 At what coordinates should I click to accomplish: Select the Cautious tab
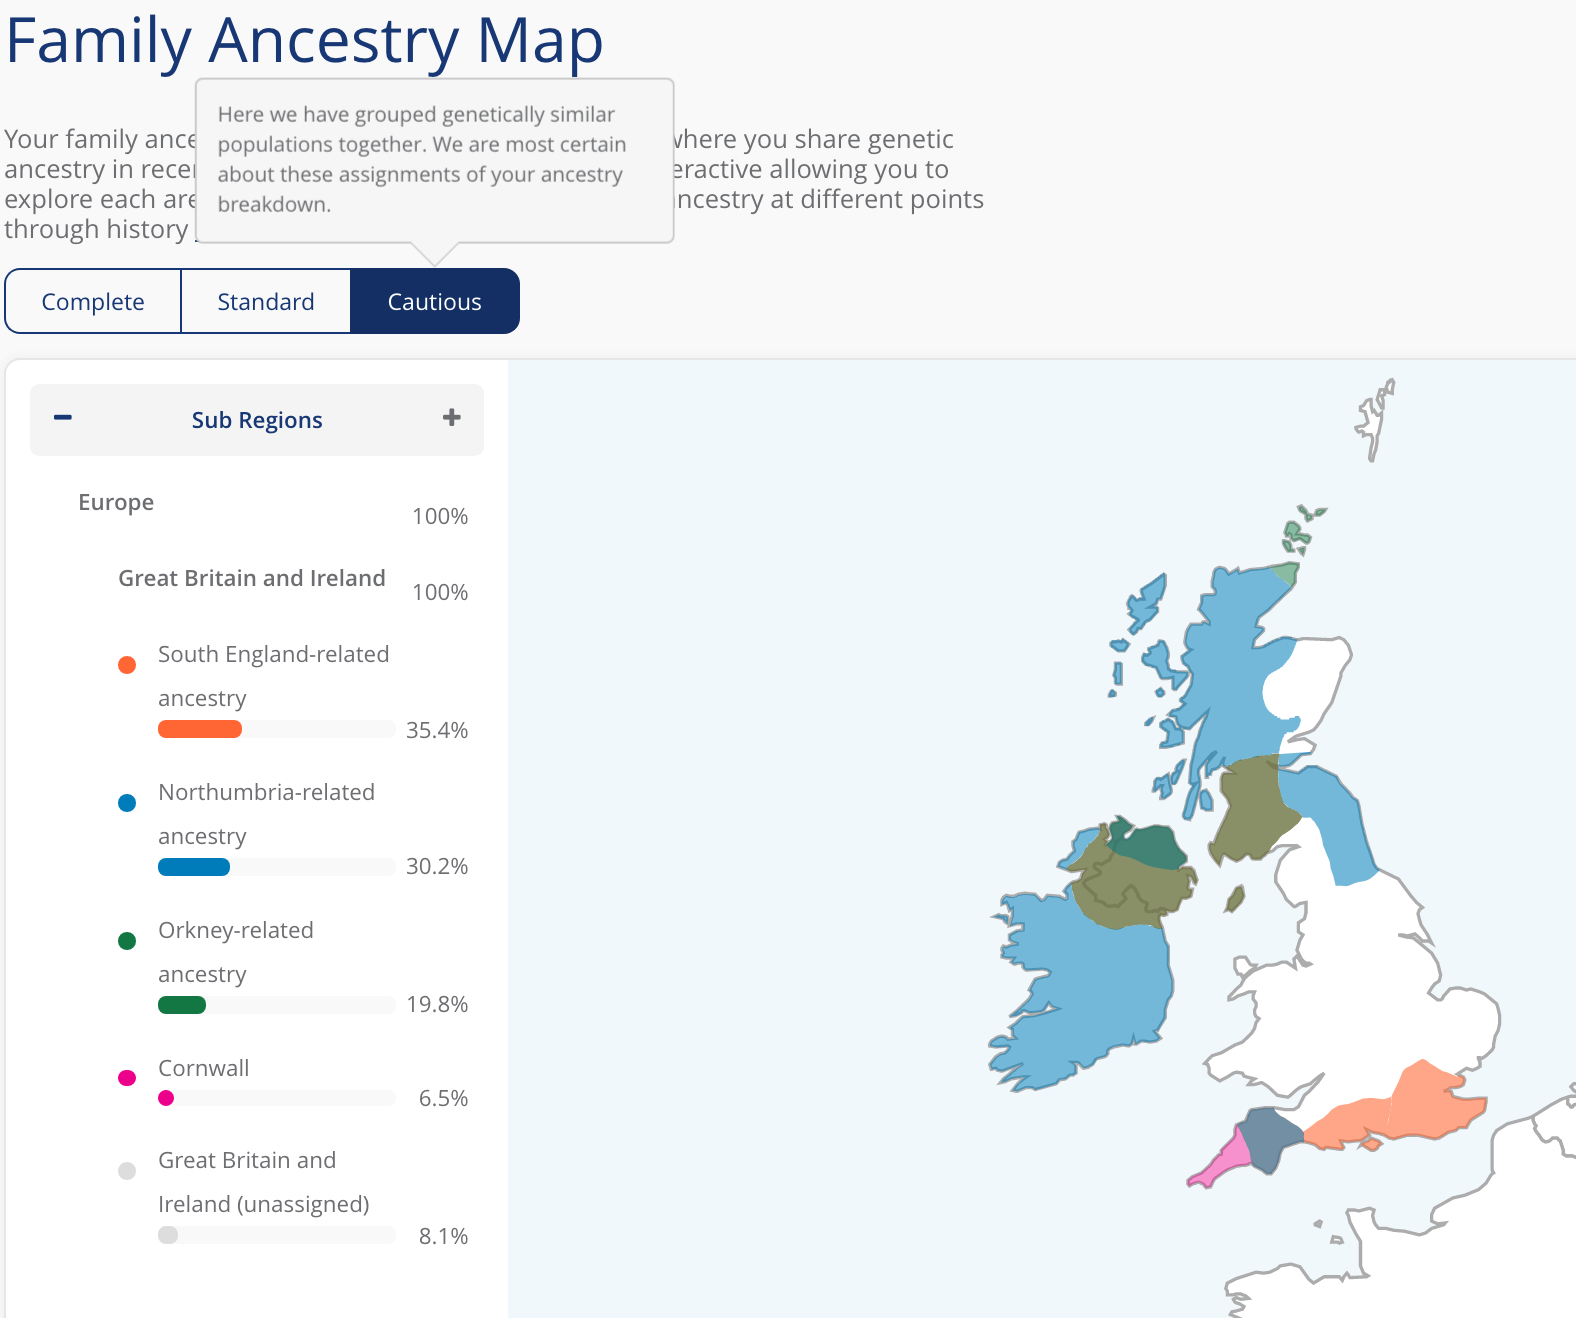434,301
